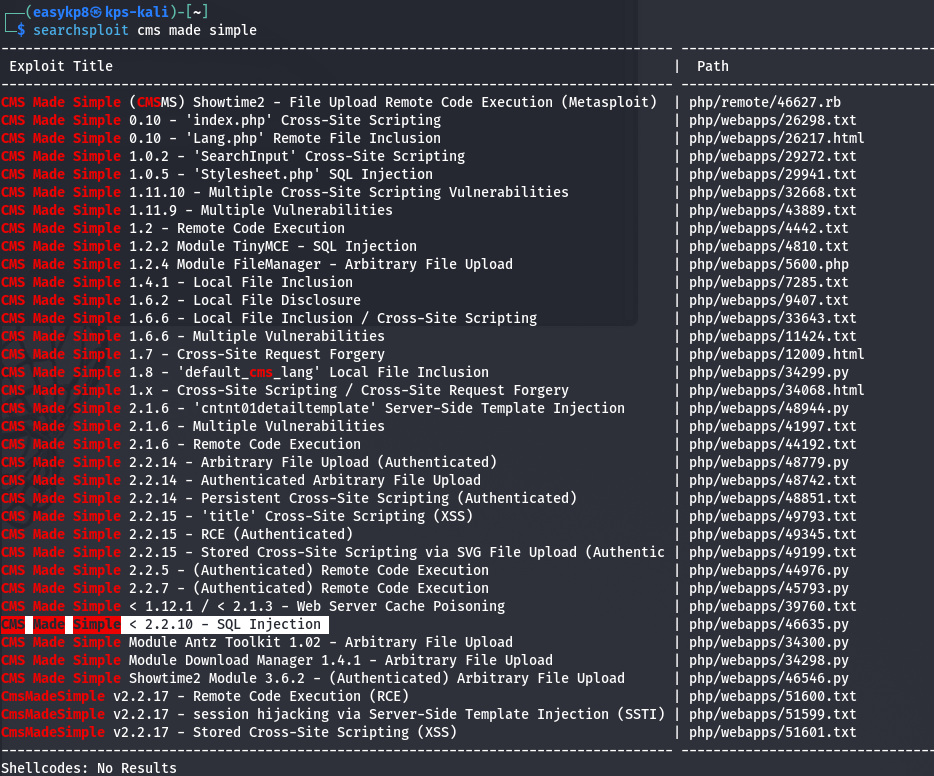
Task: Select 1.2 Remote Code Execution row
Action: tap(173, 228)
